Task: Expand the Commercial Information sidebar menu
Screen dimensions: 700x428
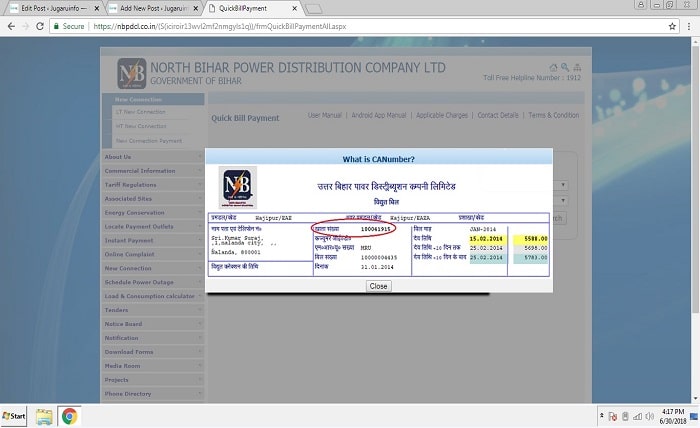Action: click(x=153, y=171)
